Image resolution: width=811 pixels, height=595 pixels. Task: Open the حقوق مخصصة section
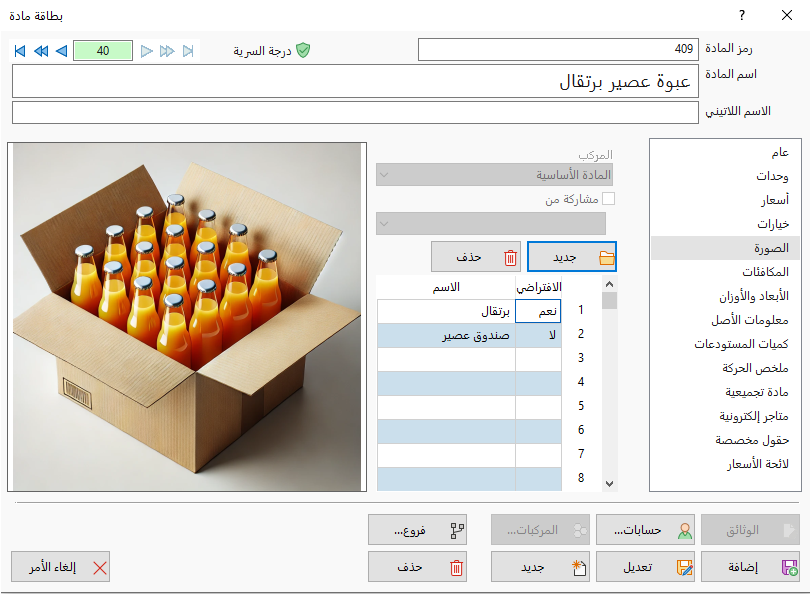[x=726, y=440]
